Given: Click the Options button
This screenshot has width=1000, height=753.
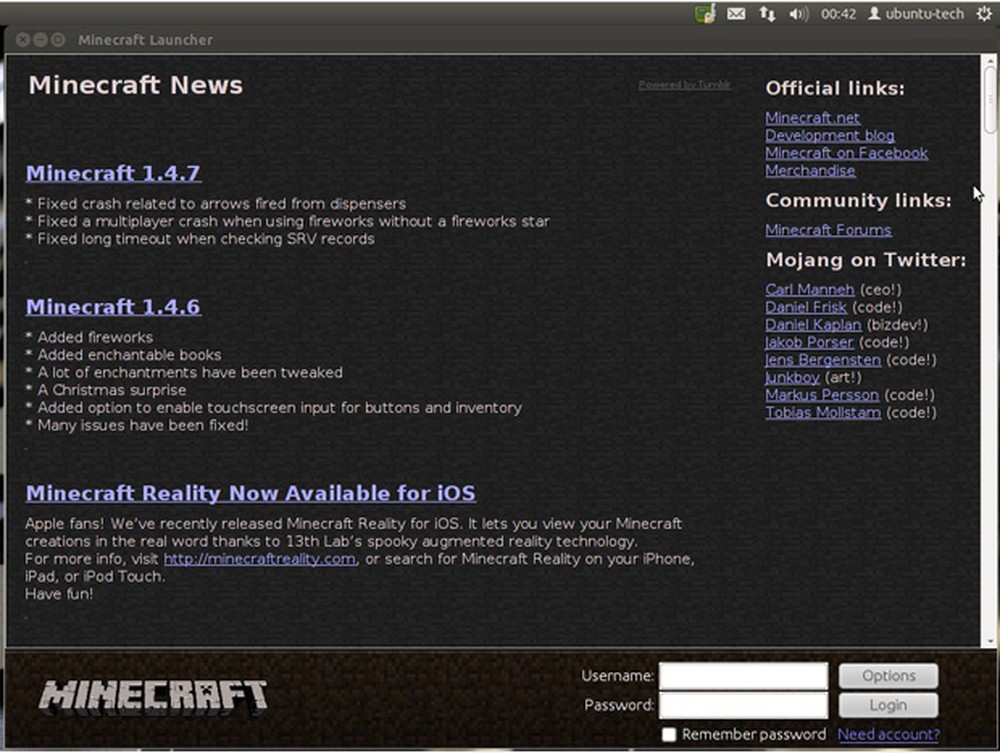Looking at the screenshot, I should (x=888, y=676).
